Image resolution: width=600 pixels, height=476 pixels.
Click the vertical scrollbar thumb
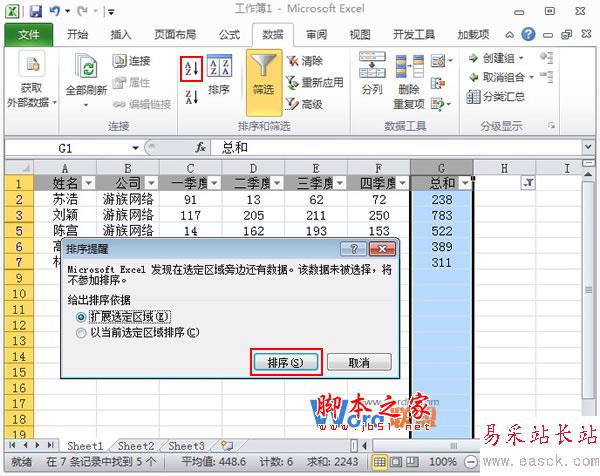589,291
